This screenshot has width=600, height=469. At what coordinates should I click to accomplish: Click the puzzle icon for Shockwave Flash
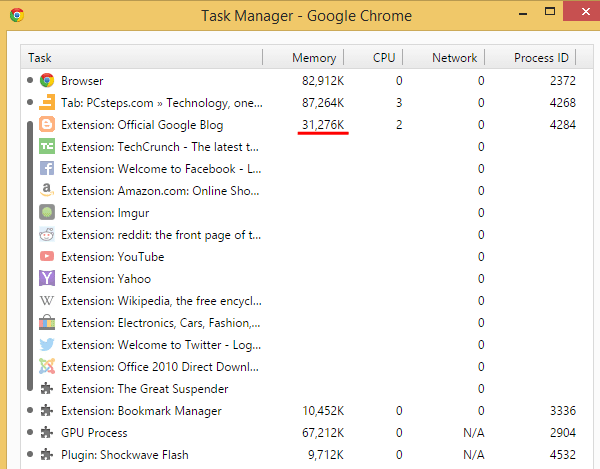pos(47,454)
